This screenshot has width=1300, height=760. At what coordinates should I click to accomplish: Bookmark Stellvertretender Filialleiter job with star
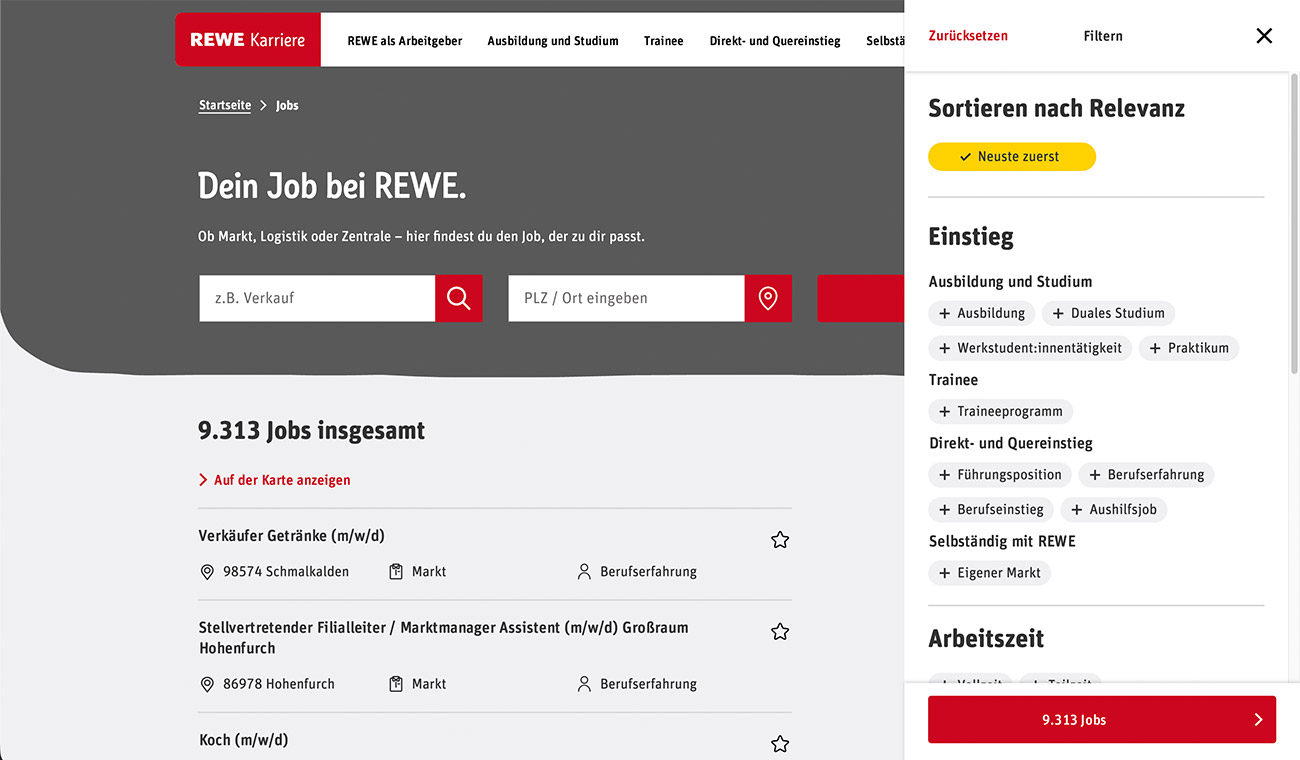(x=780, y=632)
